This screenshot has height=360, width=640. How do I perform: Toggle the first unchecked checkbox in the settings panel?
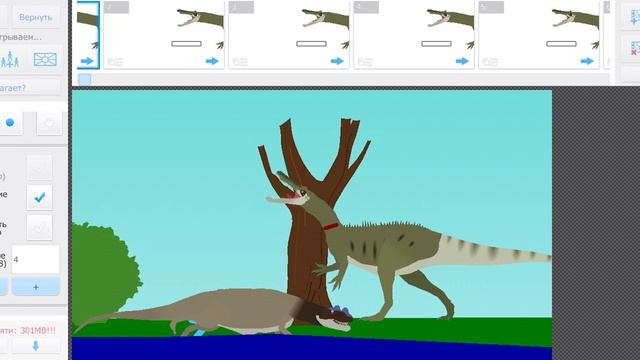pos(40,167)
